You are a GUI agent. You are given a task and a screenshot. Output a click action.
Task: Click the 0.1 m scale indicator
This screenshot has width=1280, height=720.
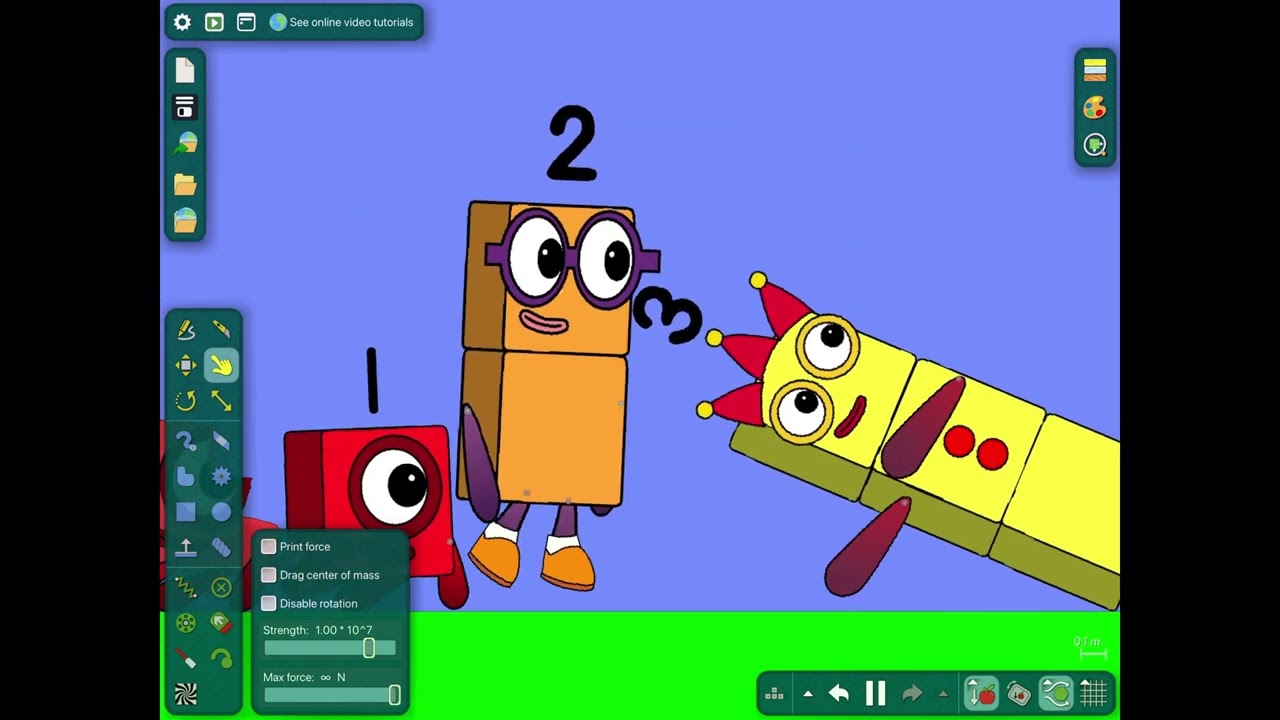[1088, 646]
